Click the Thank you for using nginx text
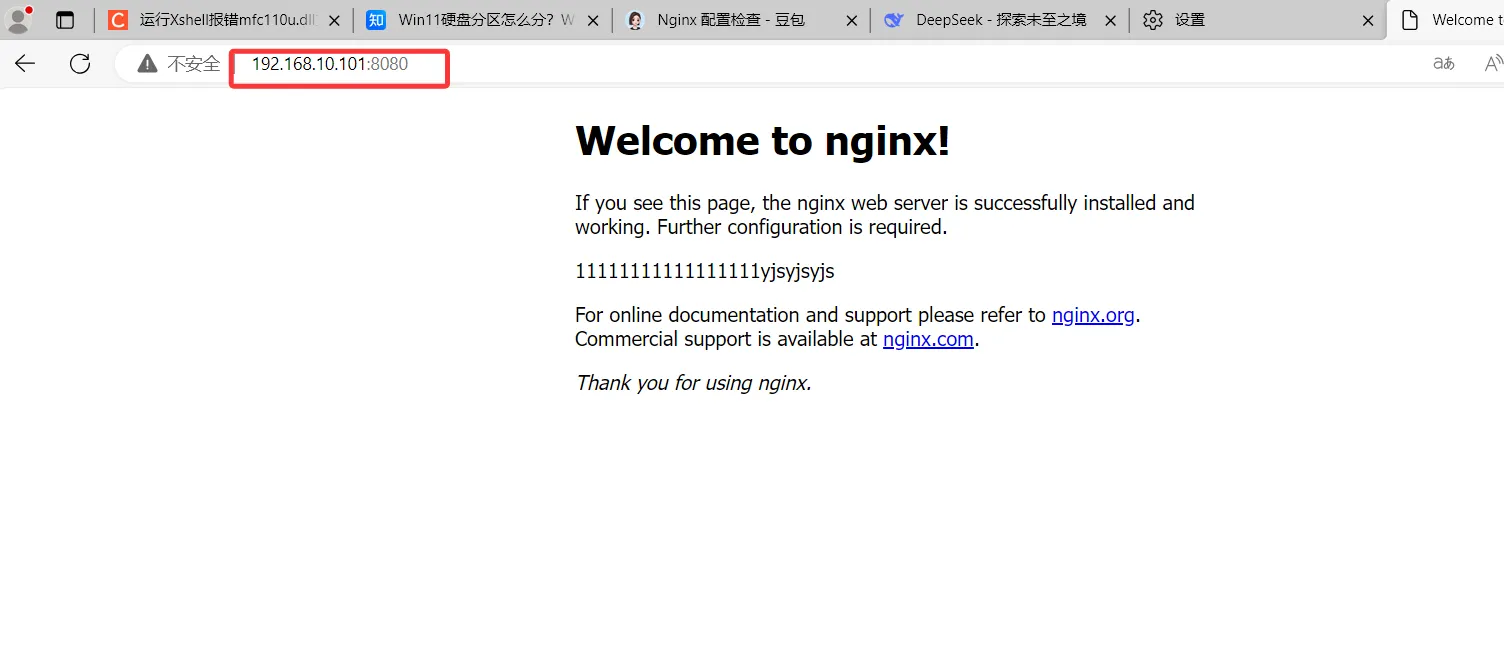The image size is (1504, 653). 694,383
